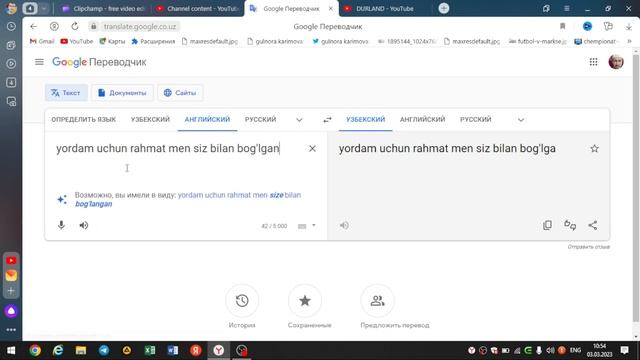
Task: Open the translation History
Action: tap(242, 301)
